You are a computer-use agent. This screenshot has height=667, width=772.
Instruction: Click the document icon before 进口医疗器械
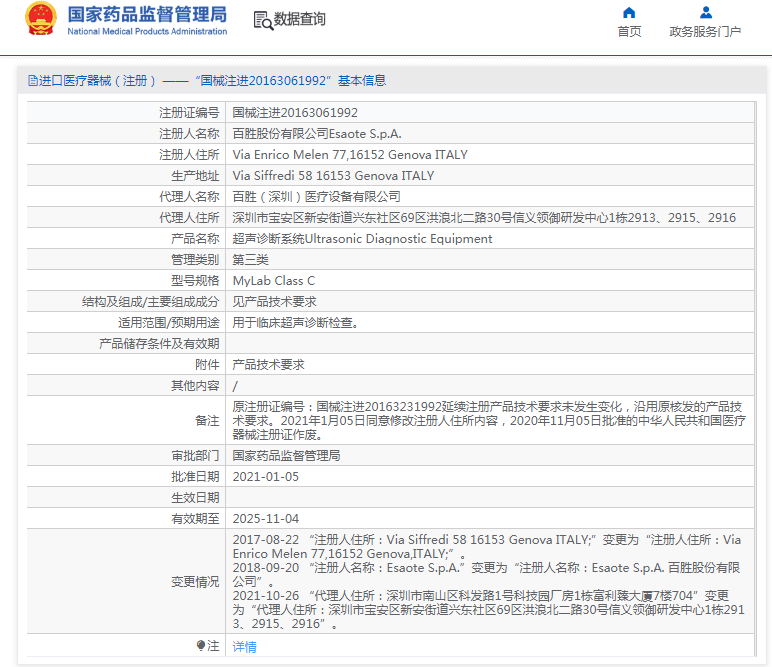[x=32, y=80]
